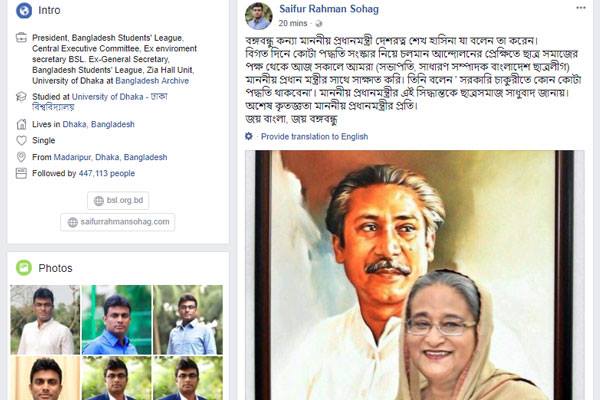Screen dimensions: 600x400
Task: Click the heart relationship status icon
Action: click(21, 140)
